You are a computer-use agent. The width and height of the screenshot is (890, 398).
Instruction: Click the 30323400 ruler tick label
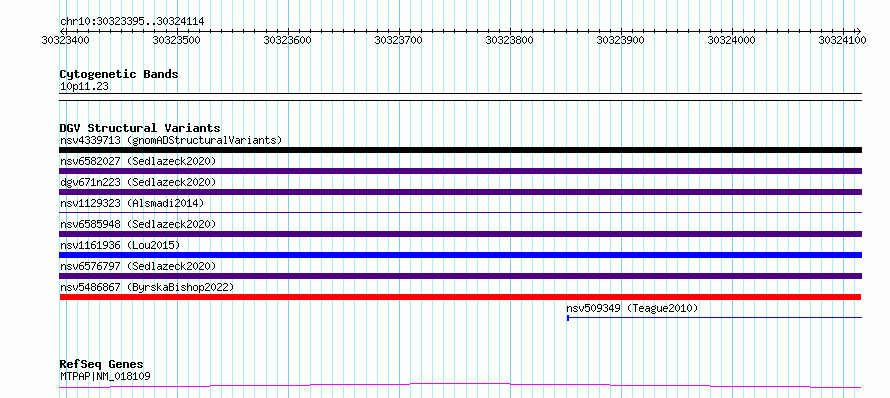(66, 40)
